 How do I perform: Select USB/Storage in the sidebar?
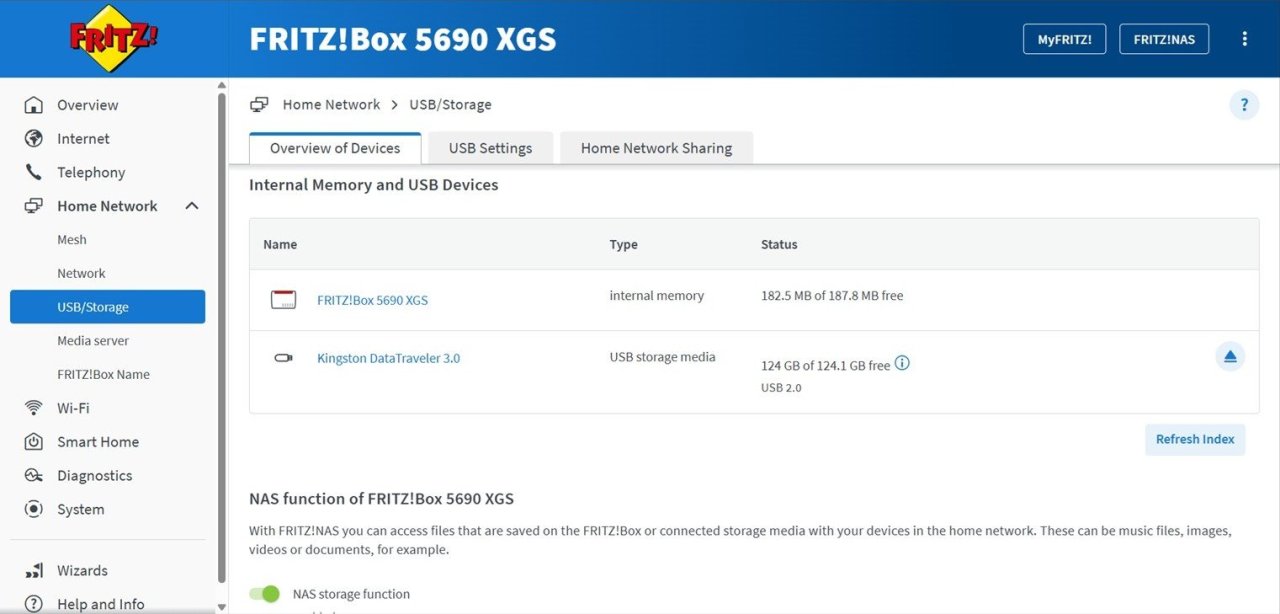tap(108, 307)
